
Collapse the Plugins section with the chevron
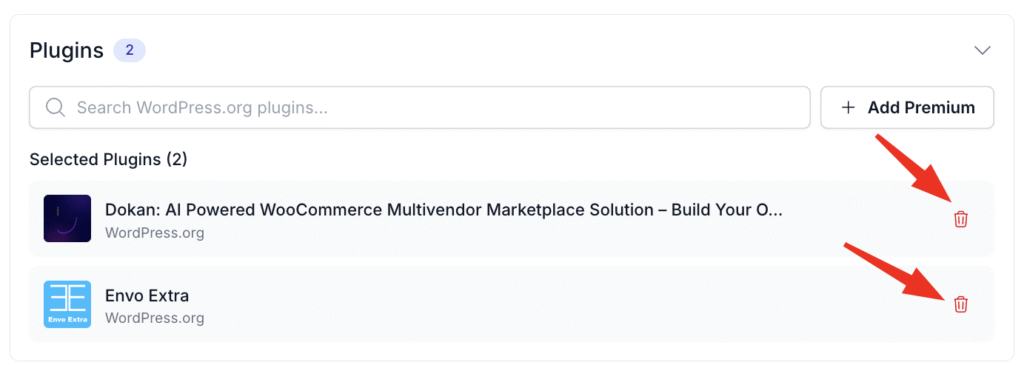982,50
